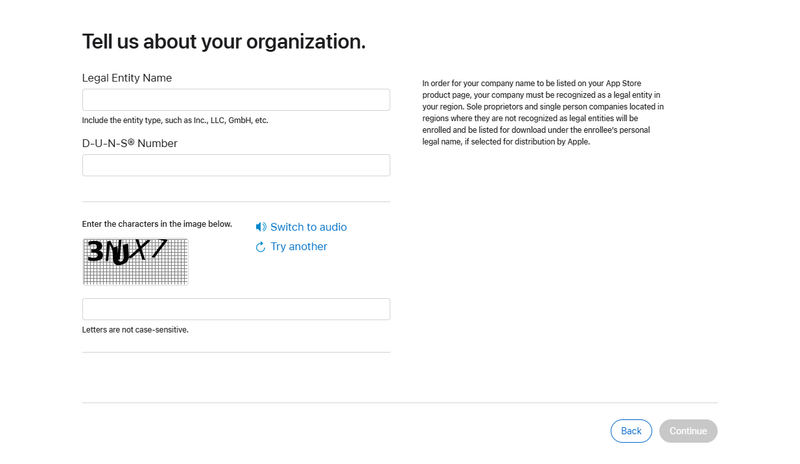Screen dimensions: 800x464
Task: Click into the D-U-N-S Number field
Action: click(x=236, y=165)
